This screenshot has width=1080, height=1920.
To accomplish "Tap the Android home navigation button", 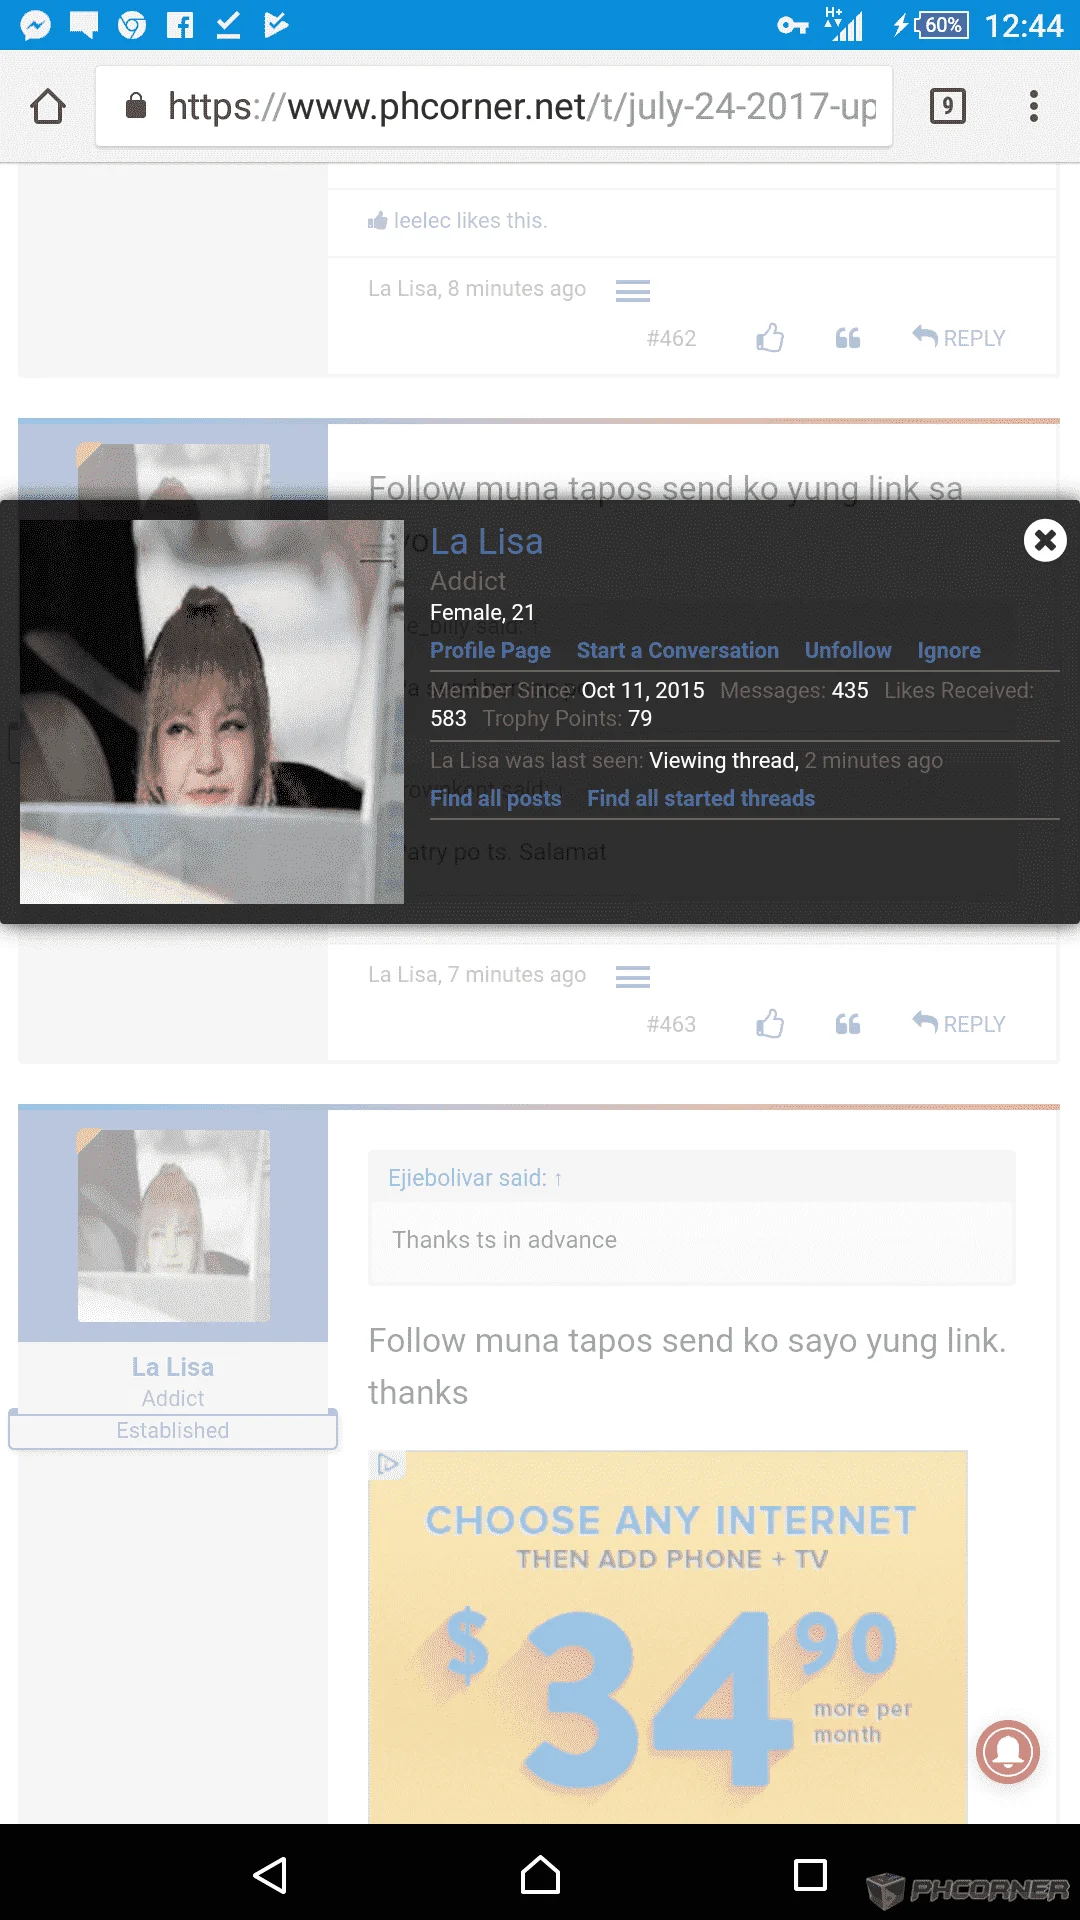I will [540, 1875].
